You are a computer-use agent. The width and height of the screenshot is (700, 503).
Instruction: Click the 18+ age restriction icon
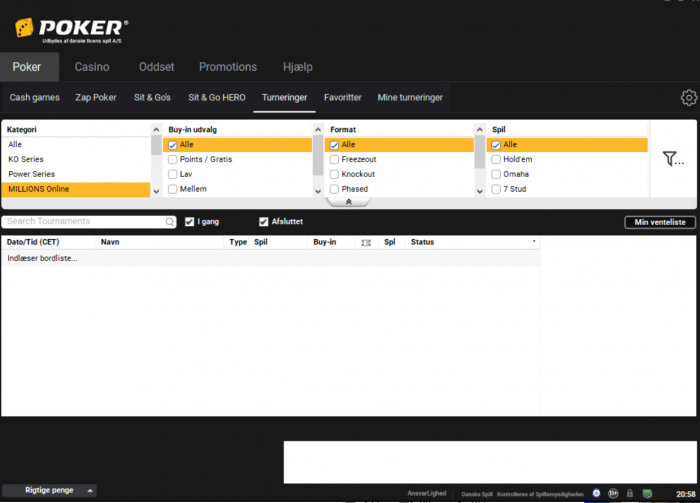tap(613, 493)
